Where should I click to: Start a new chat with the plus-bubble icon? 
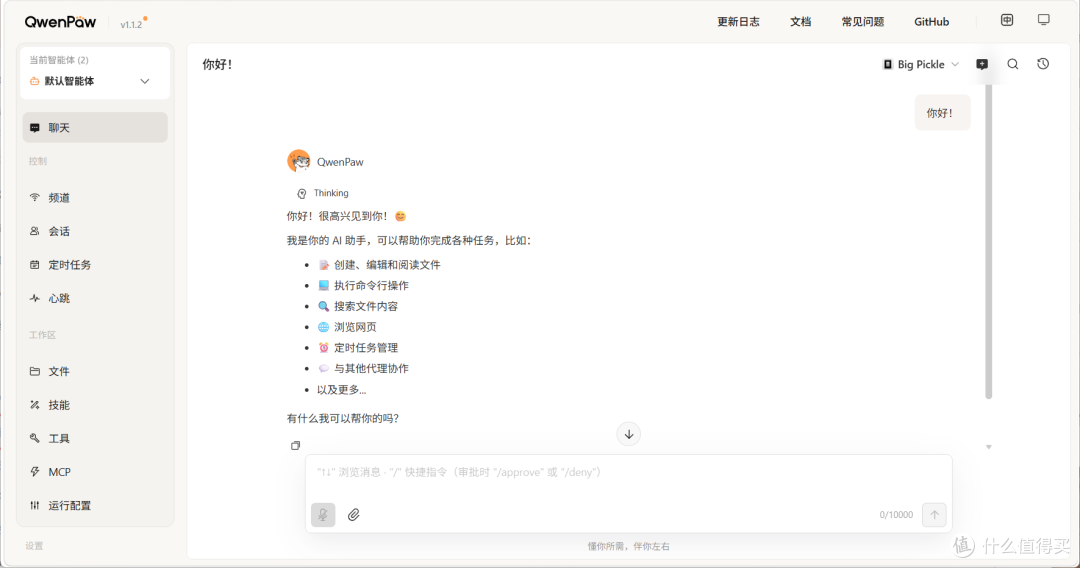pos(982,64)
